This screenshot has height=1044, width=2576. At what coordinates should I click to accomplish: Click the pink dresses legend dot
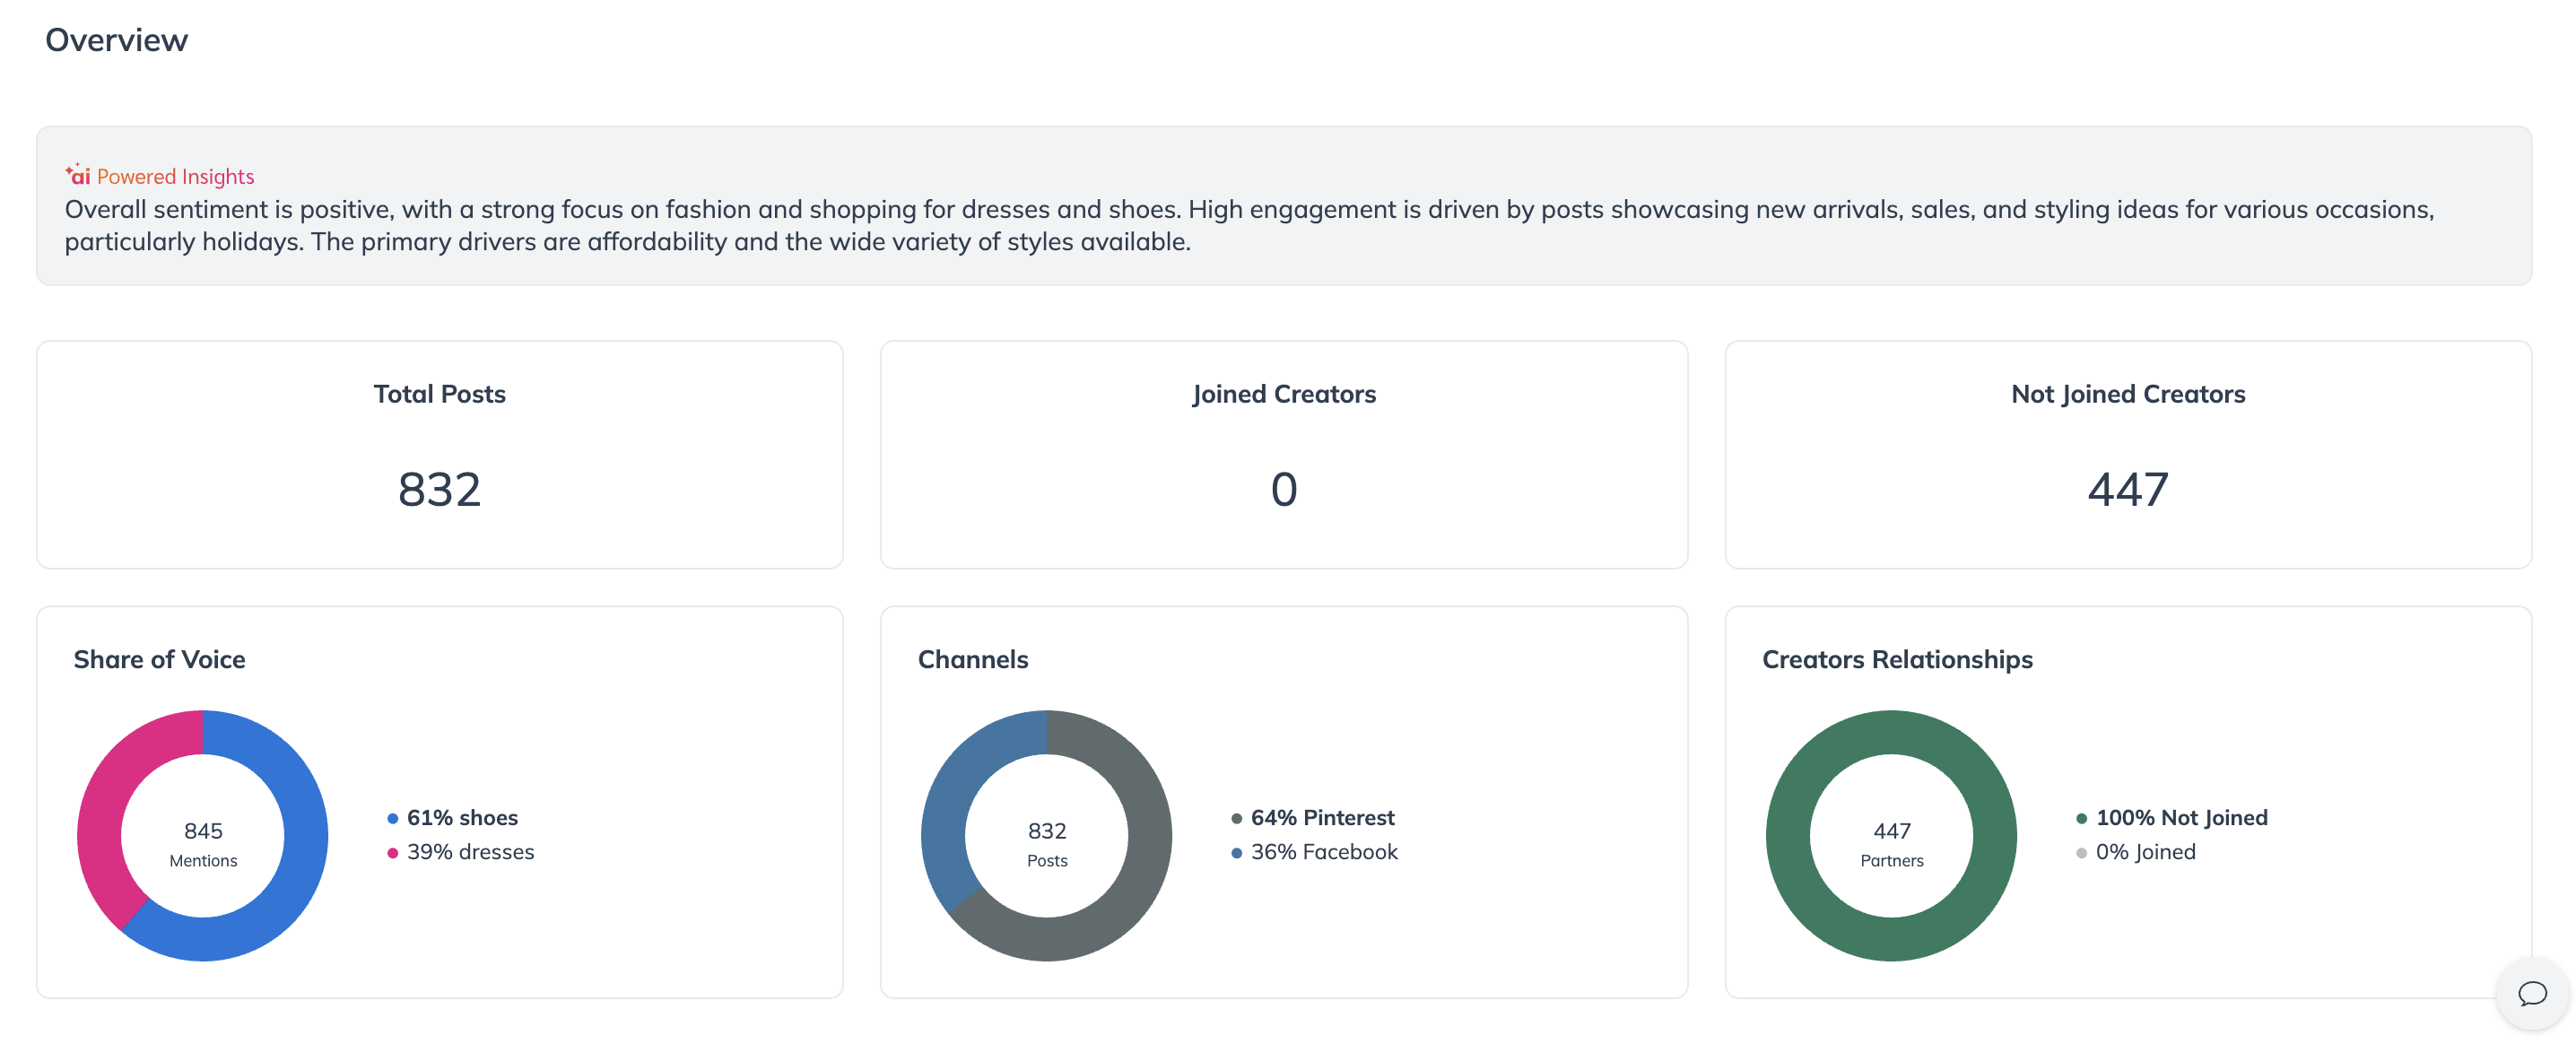pos(393,852)
